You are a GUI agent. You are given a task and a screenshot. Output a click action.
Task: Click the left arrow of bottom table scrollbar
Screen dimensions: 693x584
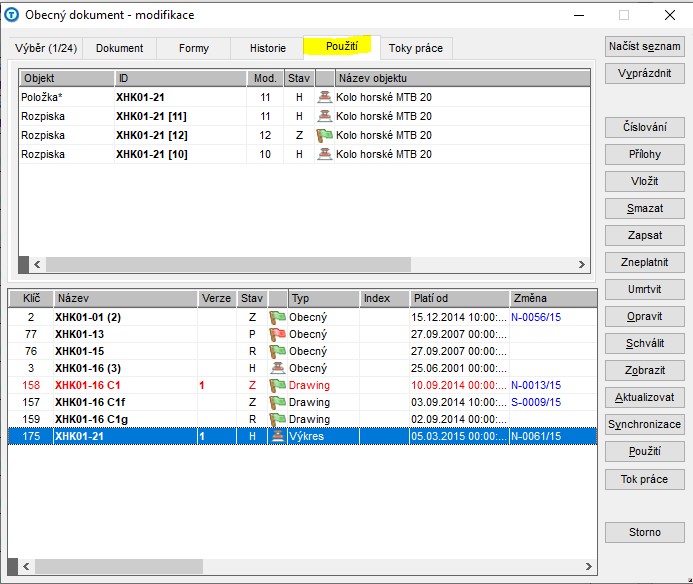point(26,566)
